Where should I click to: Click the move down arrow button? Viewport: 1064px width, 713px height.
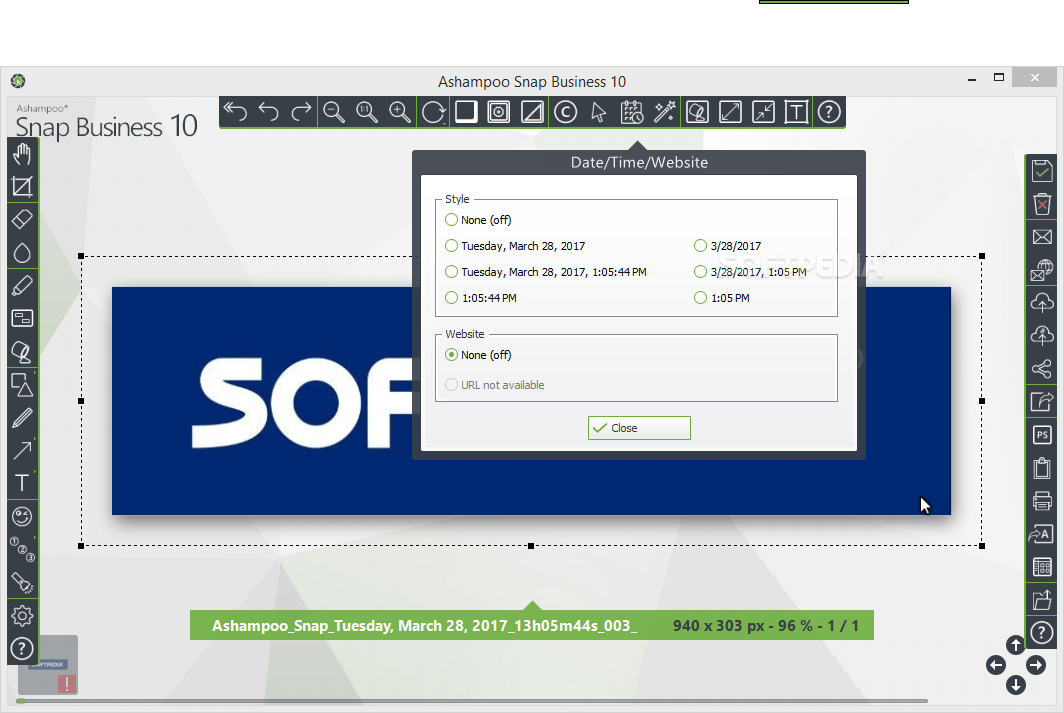coord(1016,685)
